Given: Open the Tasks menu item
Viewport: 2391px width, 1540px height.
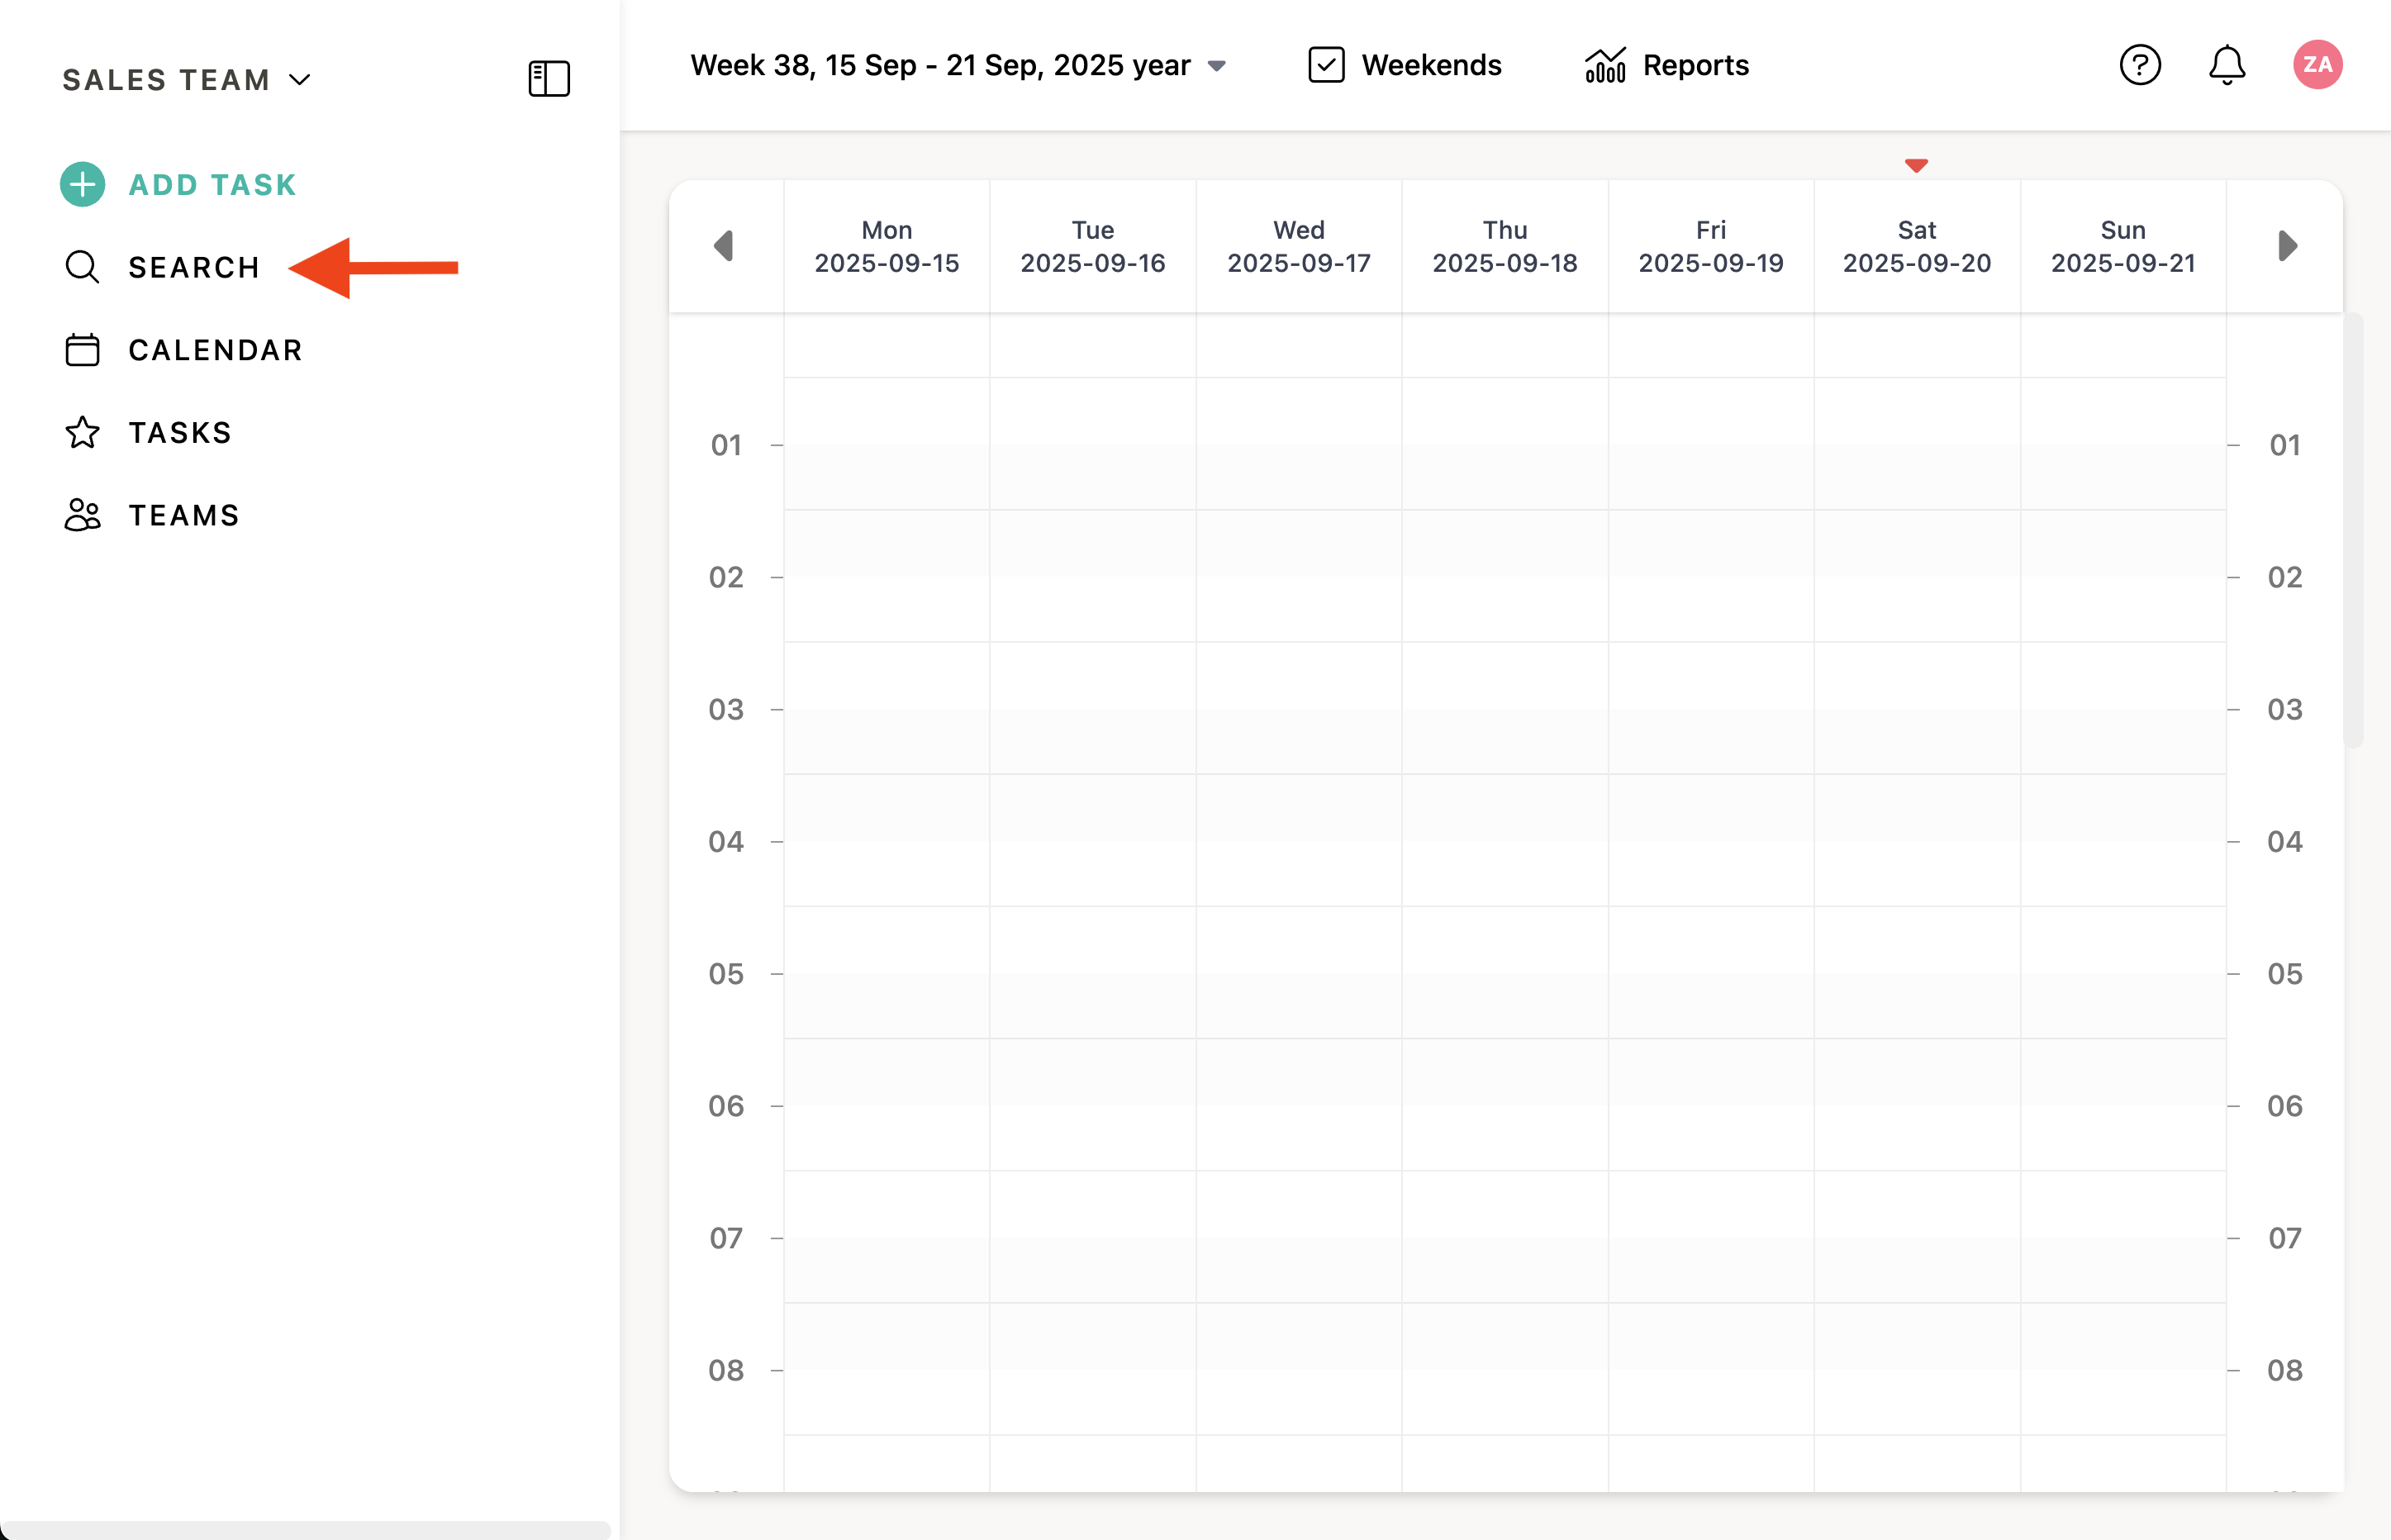Looking at the screenshot, I should click(x=180, y=433).
